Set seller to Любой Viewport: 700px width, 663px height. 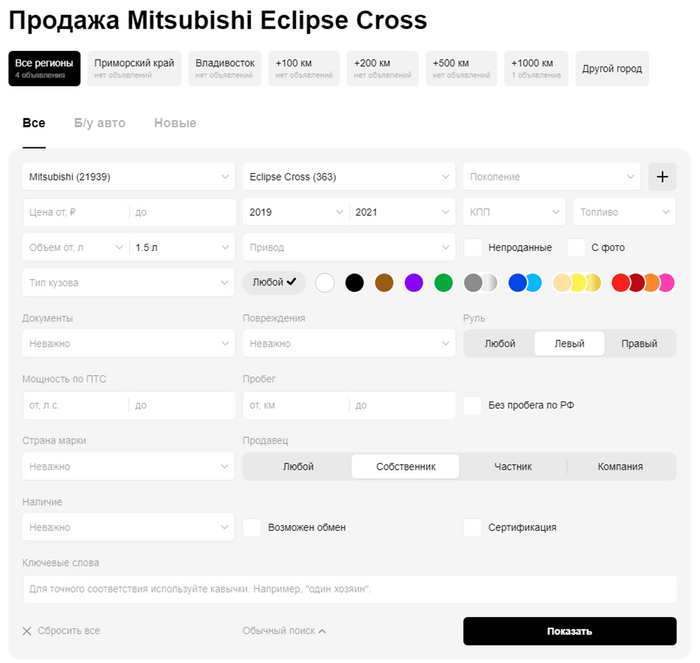(x=298, y=467)
